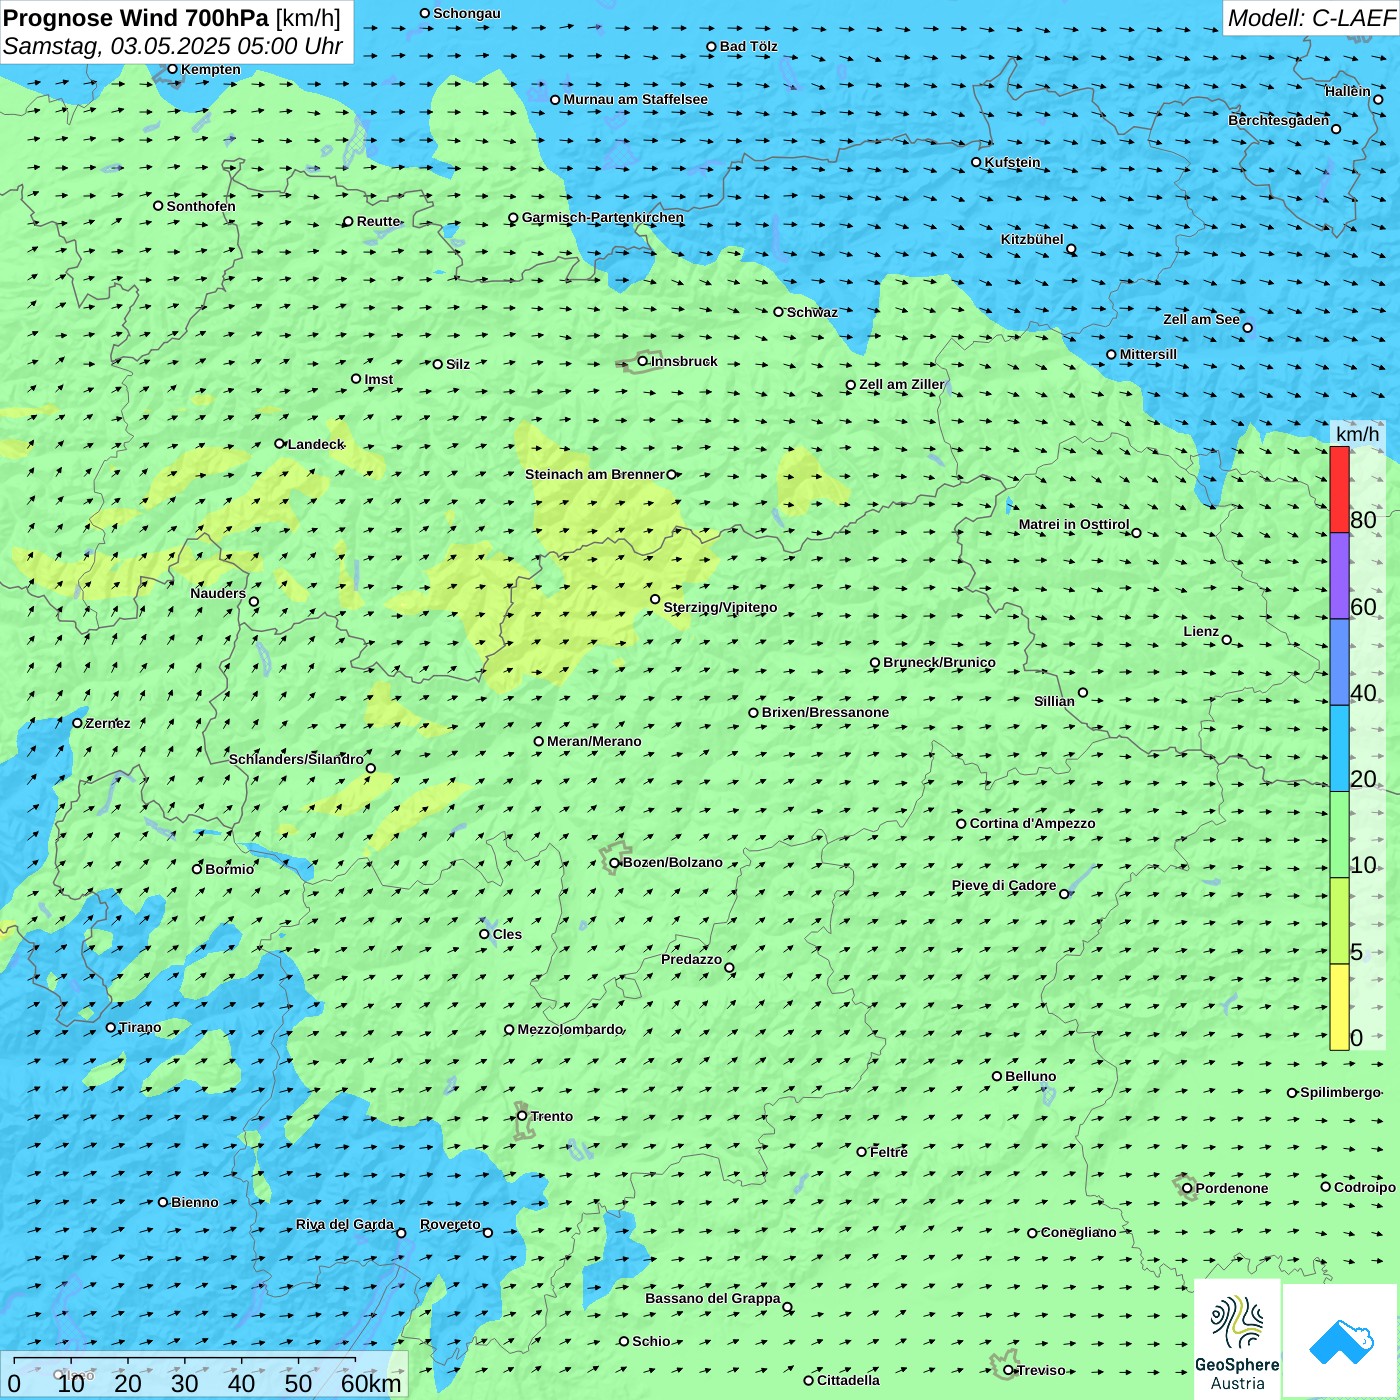Click the light blue 20–40 km/h legend band
This screenshot has width=1400, height=1400.
1339,748
